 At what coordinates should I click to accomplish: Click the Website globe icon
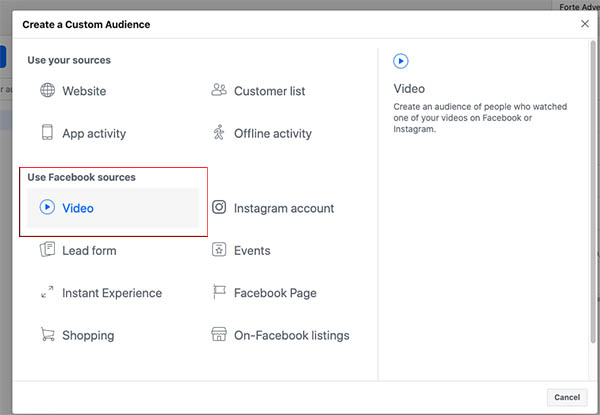(x=47, y=90)
